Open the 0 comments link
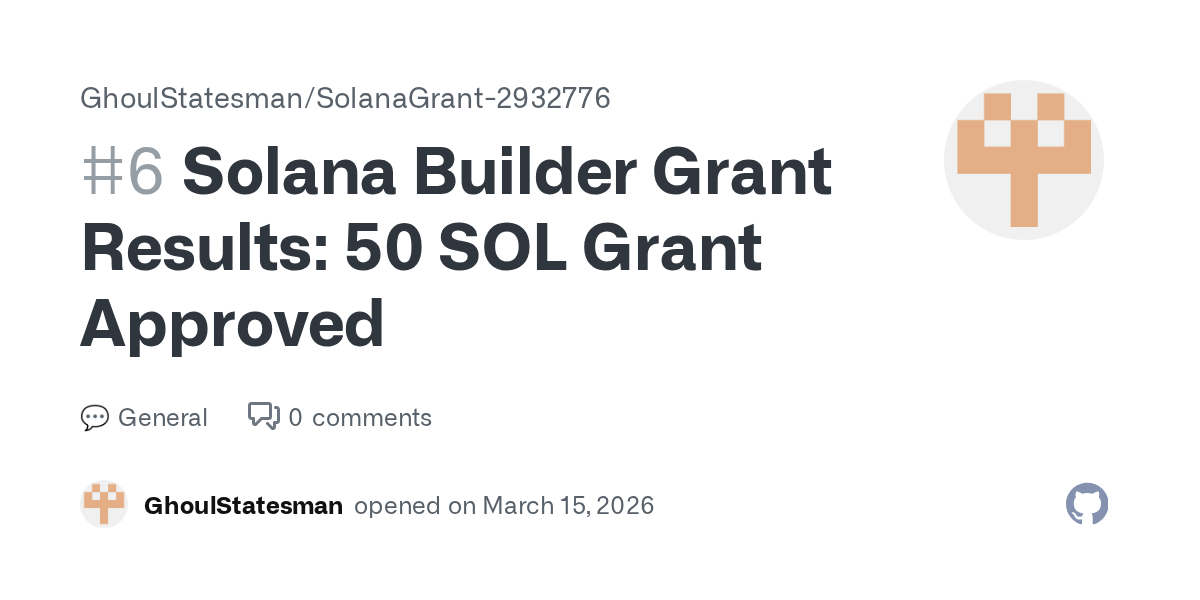Image resolution: width=1200 pixels, height=600 pixels. pyautogui.click(x=359, y=418)
